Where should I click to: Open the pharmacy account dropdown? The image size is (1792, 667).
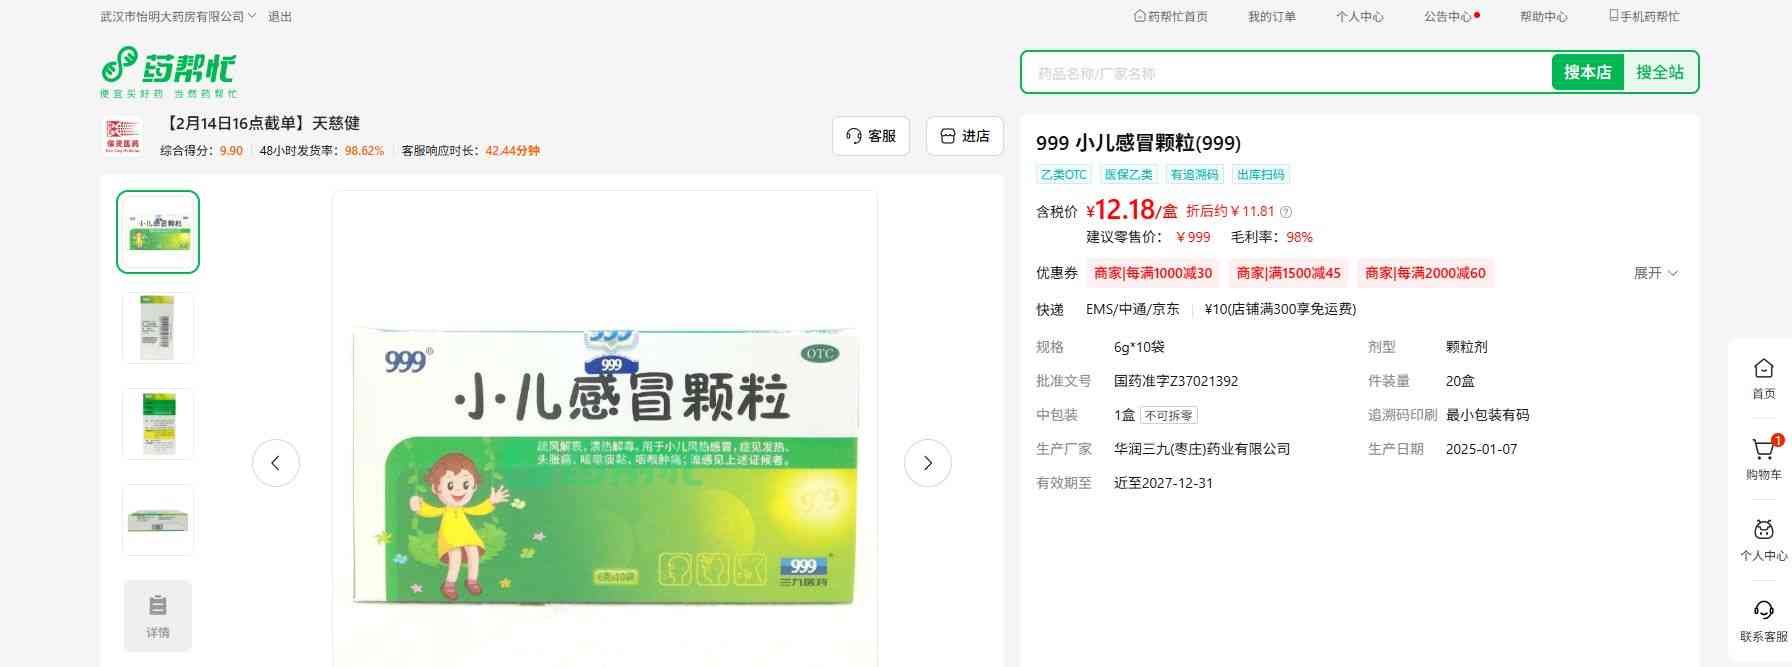[x=179, y=17]
